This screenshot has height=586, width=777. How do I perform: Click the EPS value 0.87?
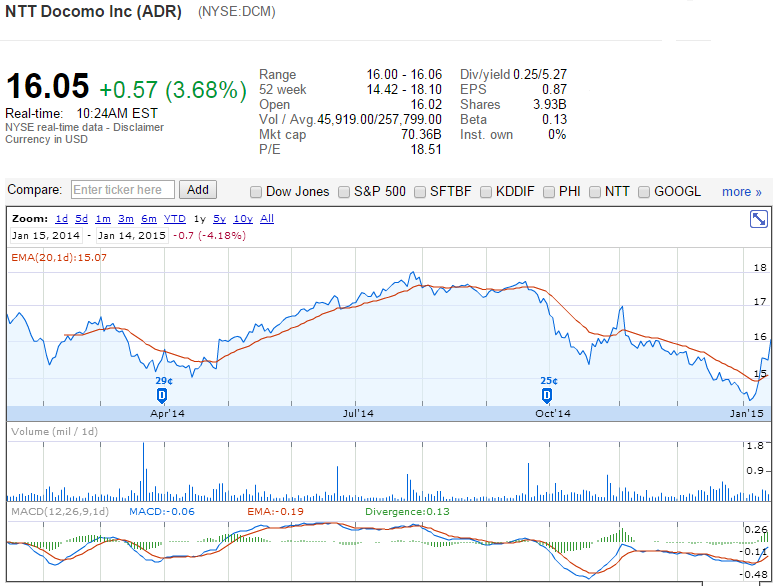pyautogui.click(x=555, y=90)
